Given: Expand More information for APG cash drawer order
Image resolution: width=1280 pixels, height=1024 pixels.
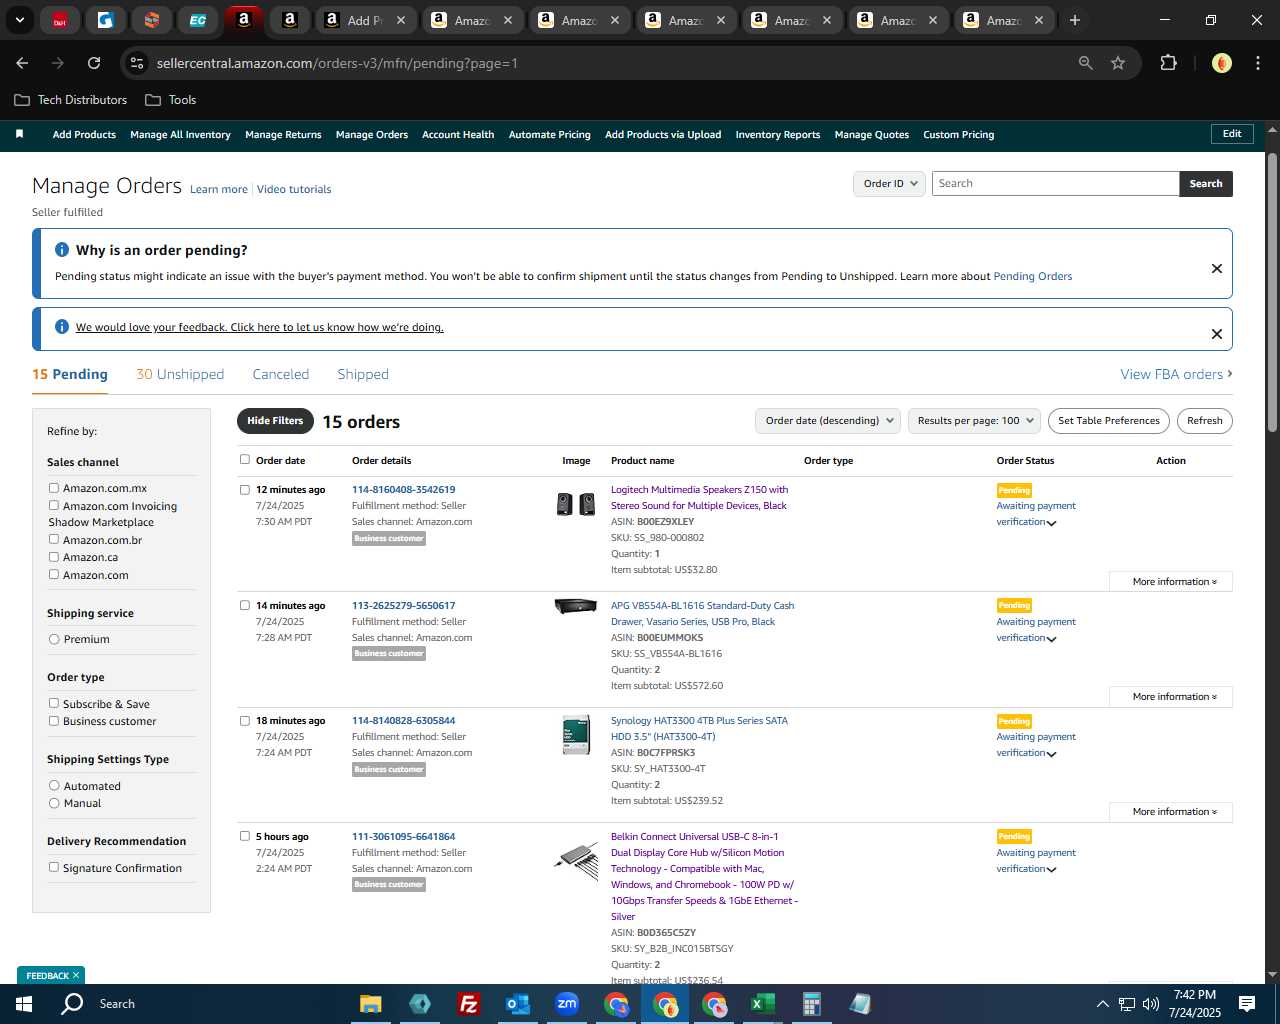Looking at the screenshot, I should (1171, 697).
